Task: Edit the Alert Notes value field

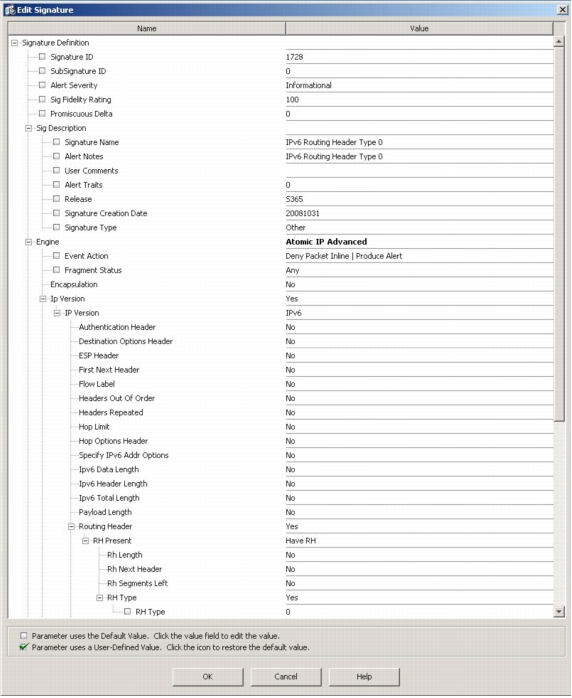Action: [419, 157]
